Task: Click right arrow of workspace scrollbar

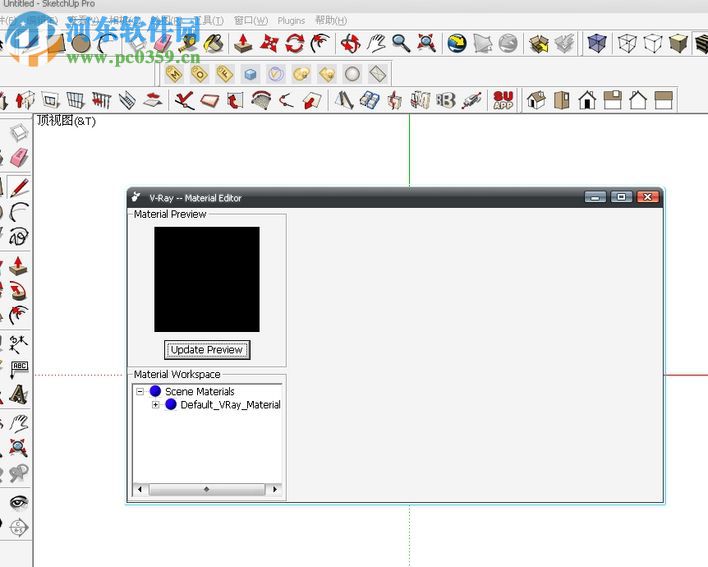Action: (275, 489)
